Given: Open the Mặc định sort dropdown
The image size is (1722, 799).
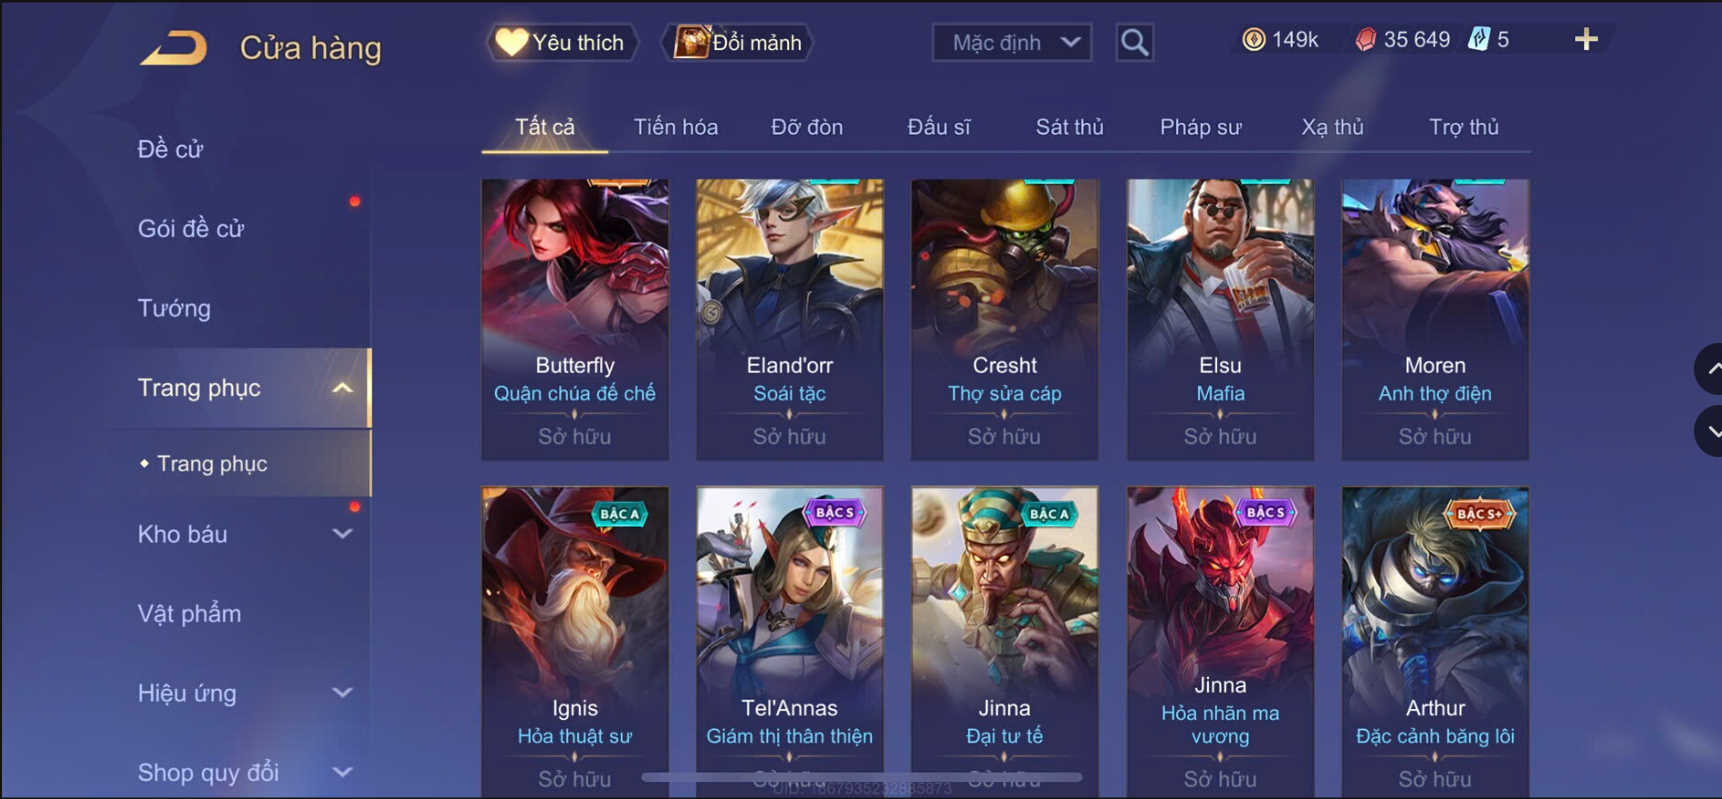Looking at the screenshot, I should click(1011, 42).
